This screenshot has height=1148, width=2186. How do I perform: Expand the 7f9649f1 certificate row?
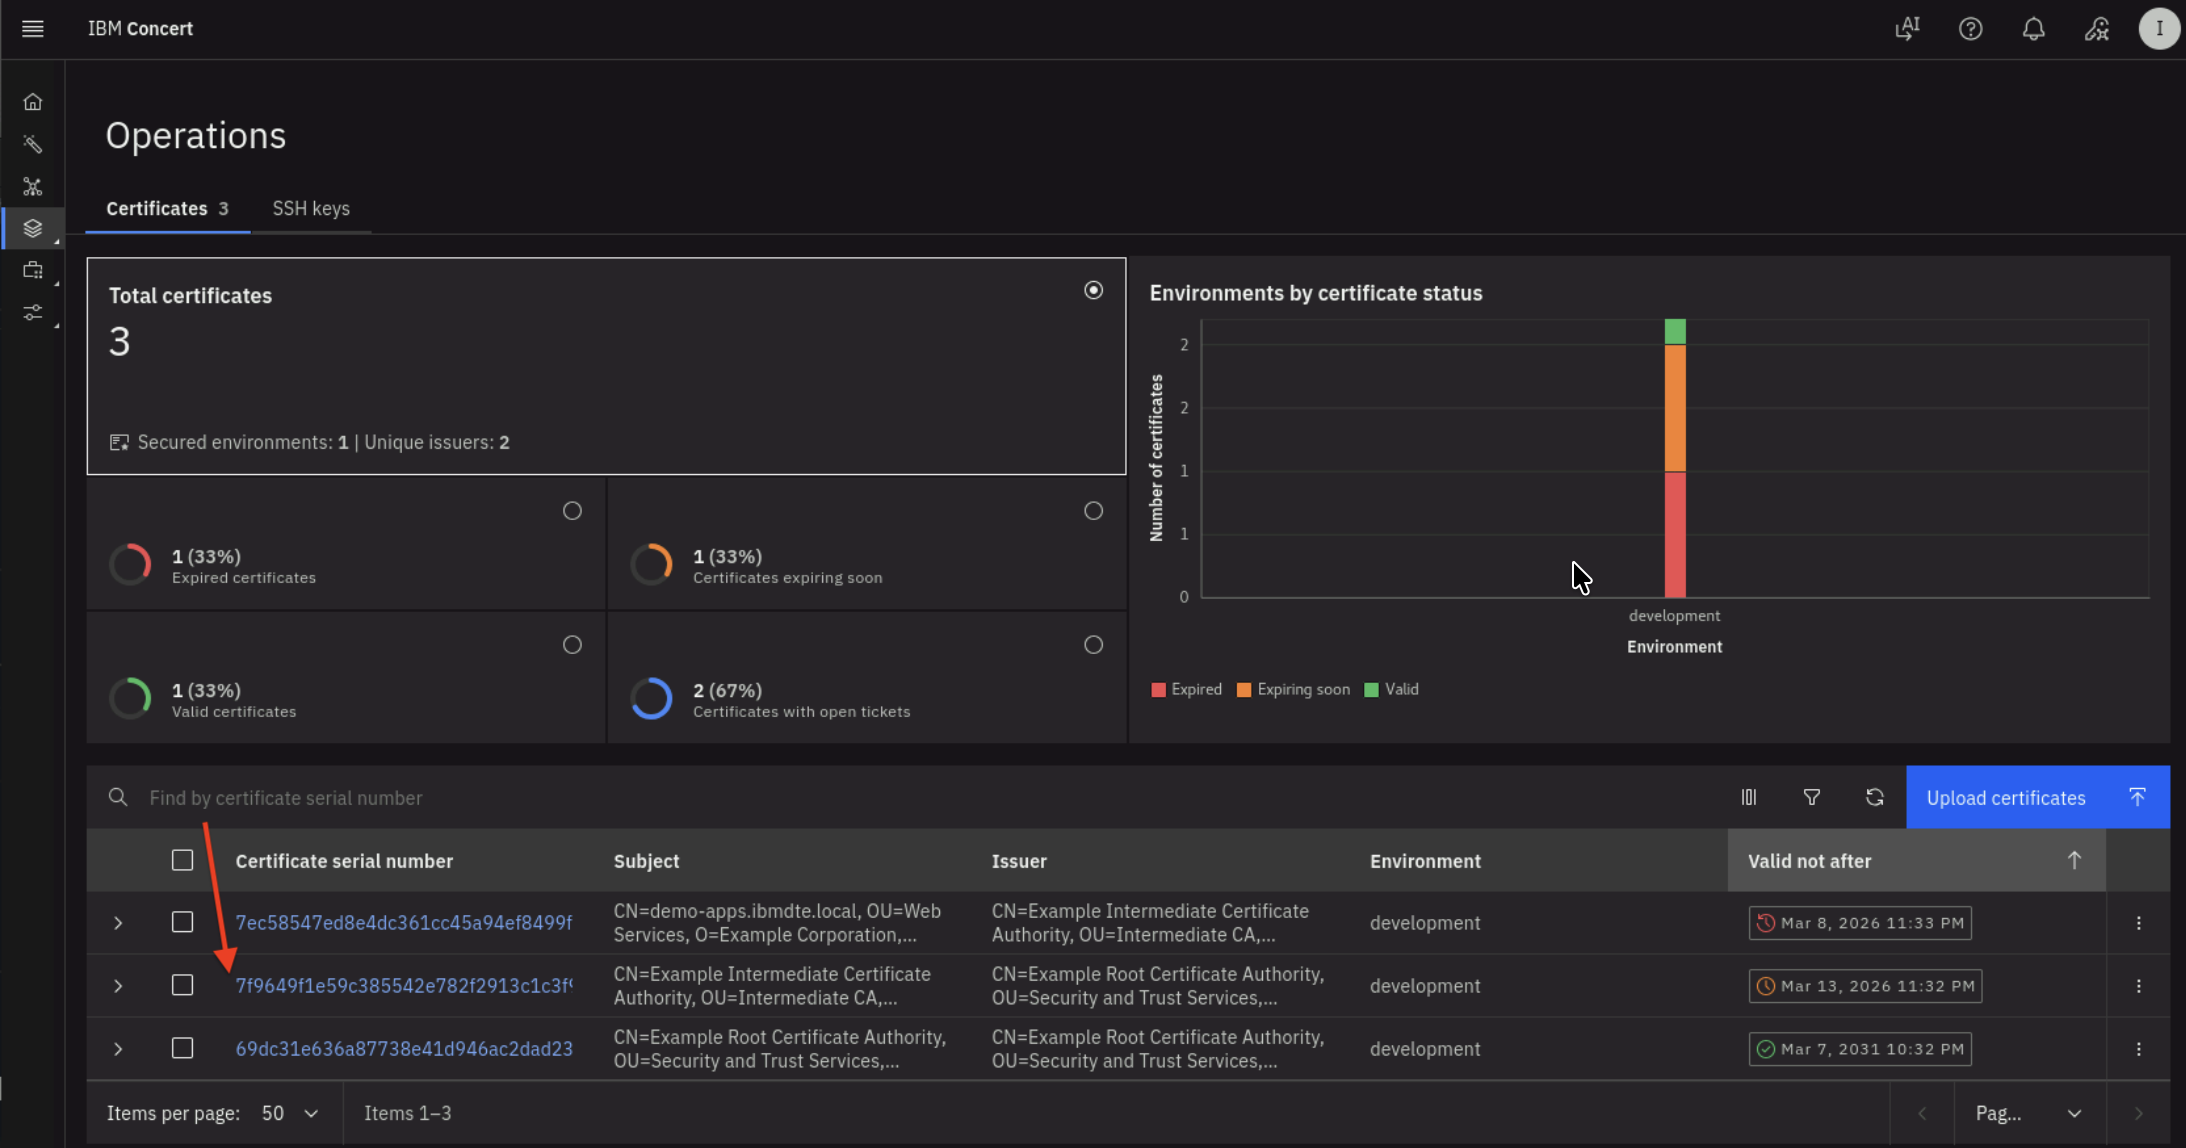click(x=118, y=986)
